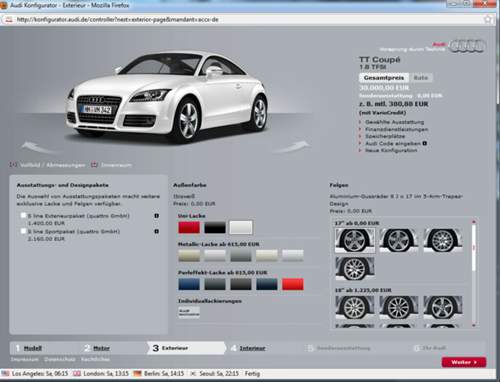
Task: Select the first 17" wheel thumbnail
Action: [355, 241]
